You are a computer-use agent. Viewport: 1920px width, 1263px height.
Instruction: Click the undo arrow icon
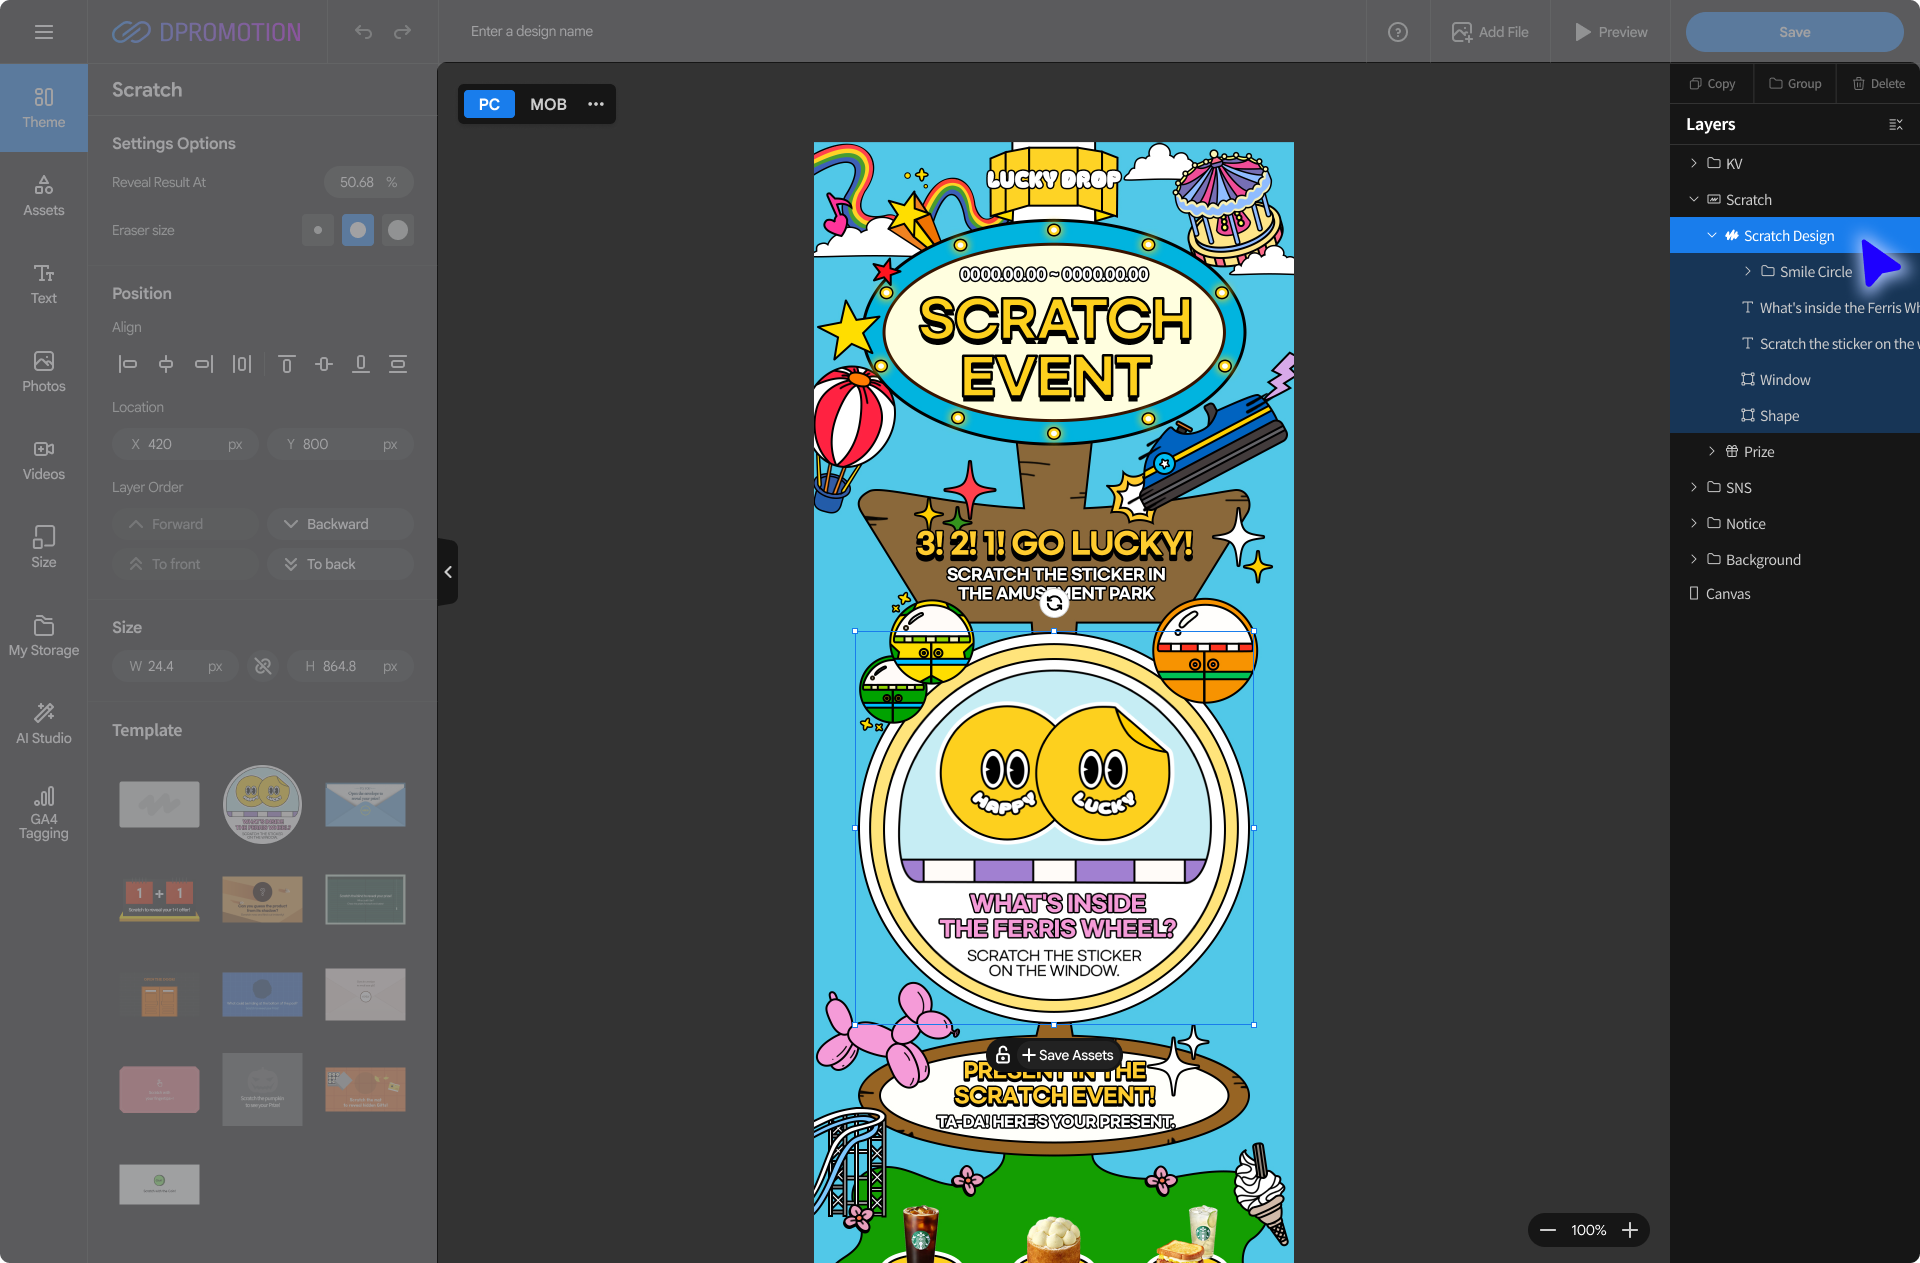coord(363,32)
